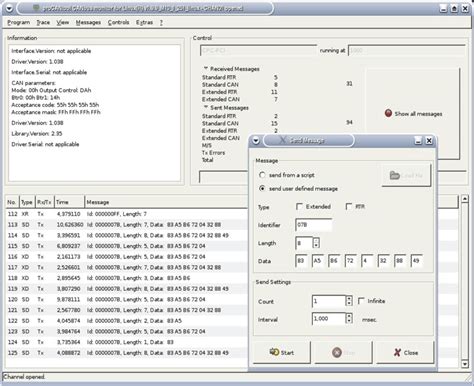
Task: Select message row number 119
Action: (x=127, y=289)
